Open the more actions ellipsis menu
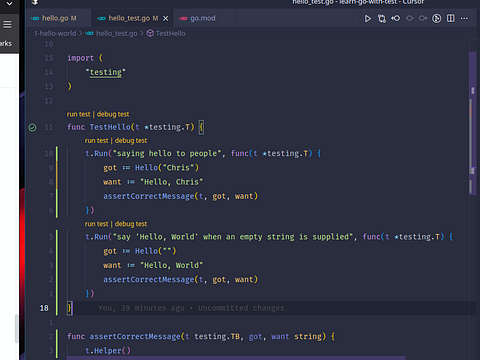This screenshot has height=360, width=480. pos(464,18)
